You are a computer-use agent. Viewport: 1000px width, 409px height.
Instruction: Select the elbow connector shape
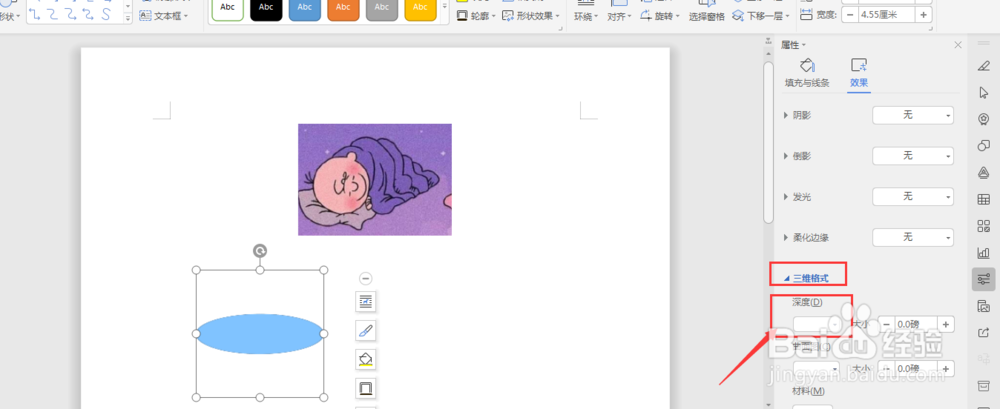[x=34, y=15]
